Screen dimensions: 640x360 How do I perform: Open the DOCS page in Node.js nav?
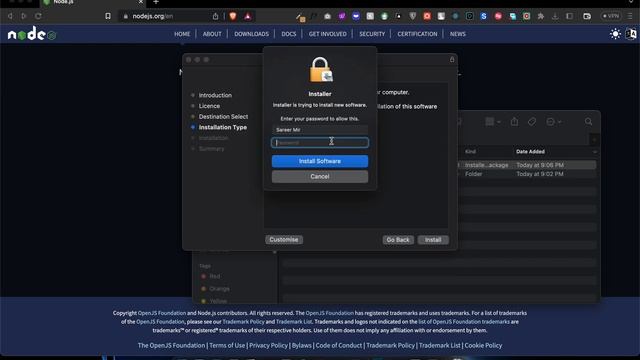coord(289,34)
